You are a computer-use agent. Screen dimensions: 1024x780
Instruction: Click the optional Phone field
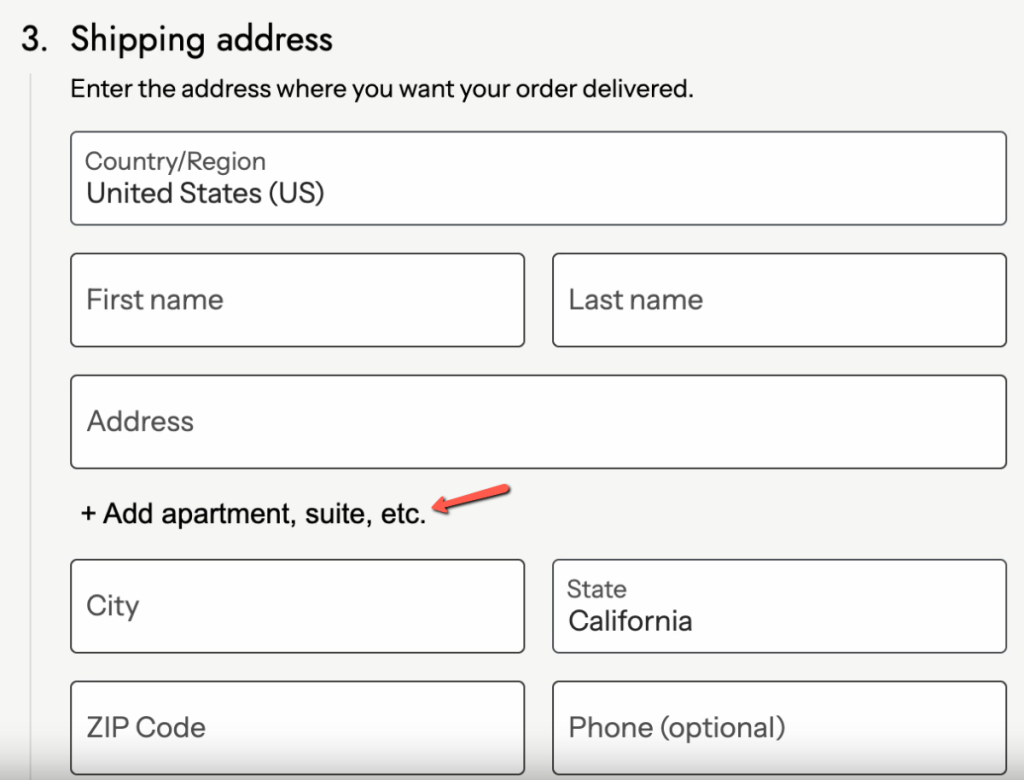point(778,727)
